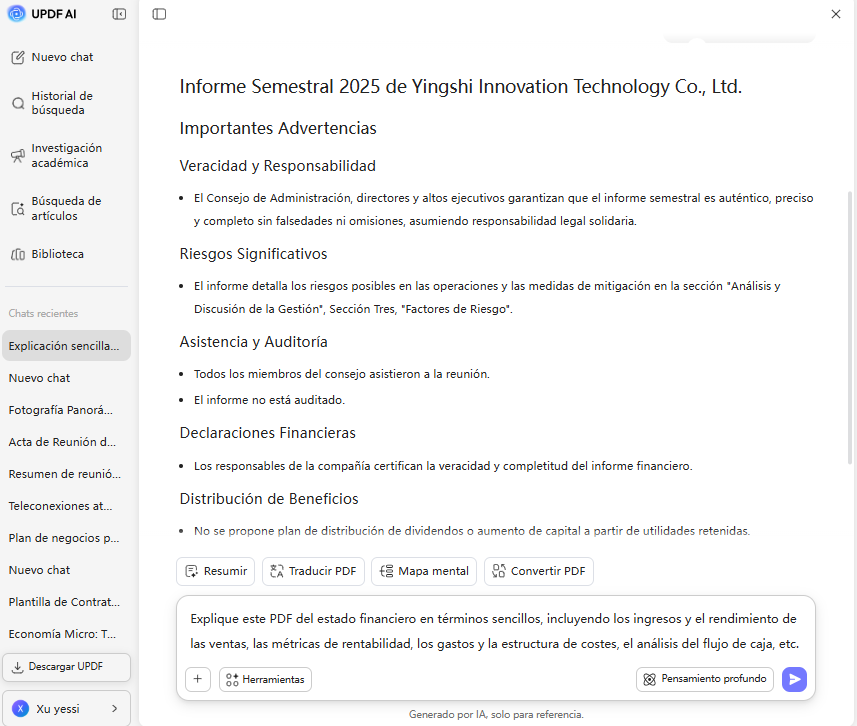857x726 pixels.
Task: Click the 'Distribución de Beneficios' heading
Action: pyautogui.click(x=269, y=499)
